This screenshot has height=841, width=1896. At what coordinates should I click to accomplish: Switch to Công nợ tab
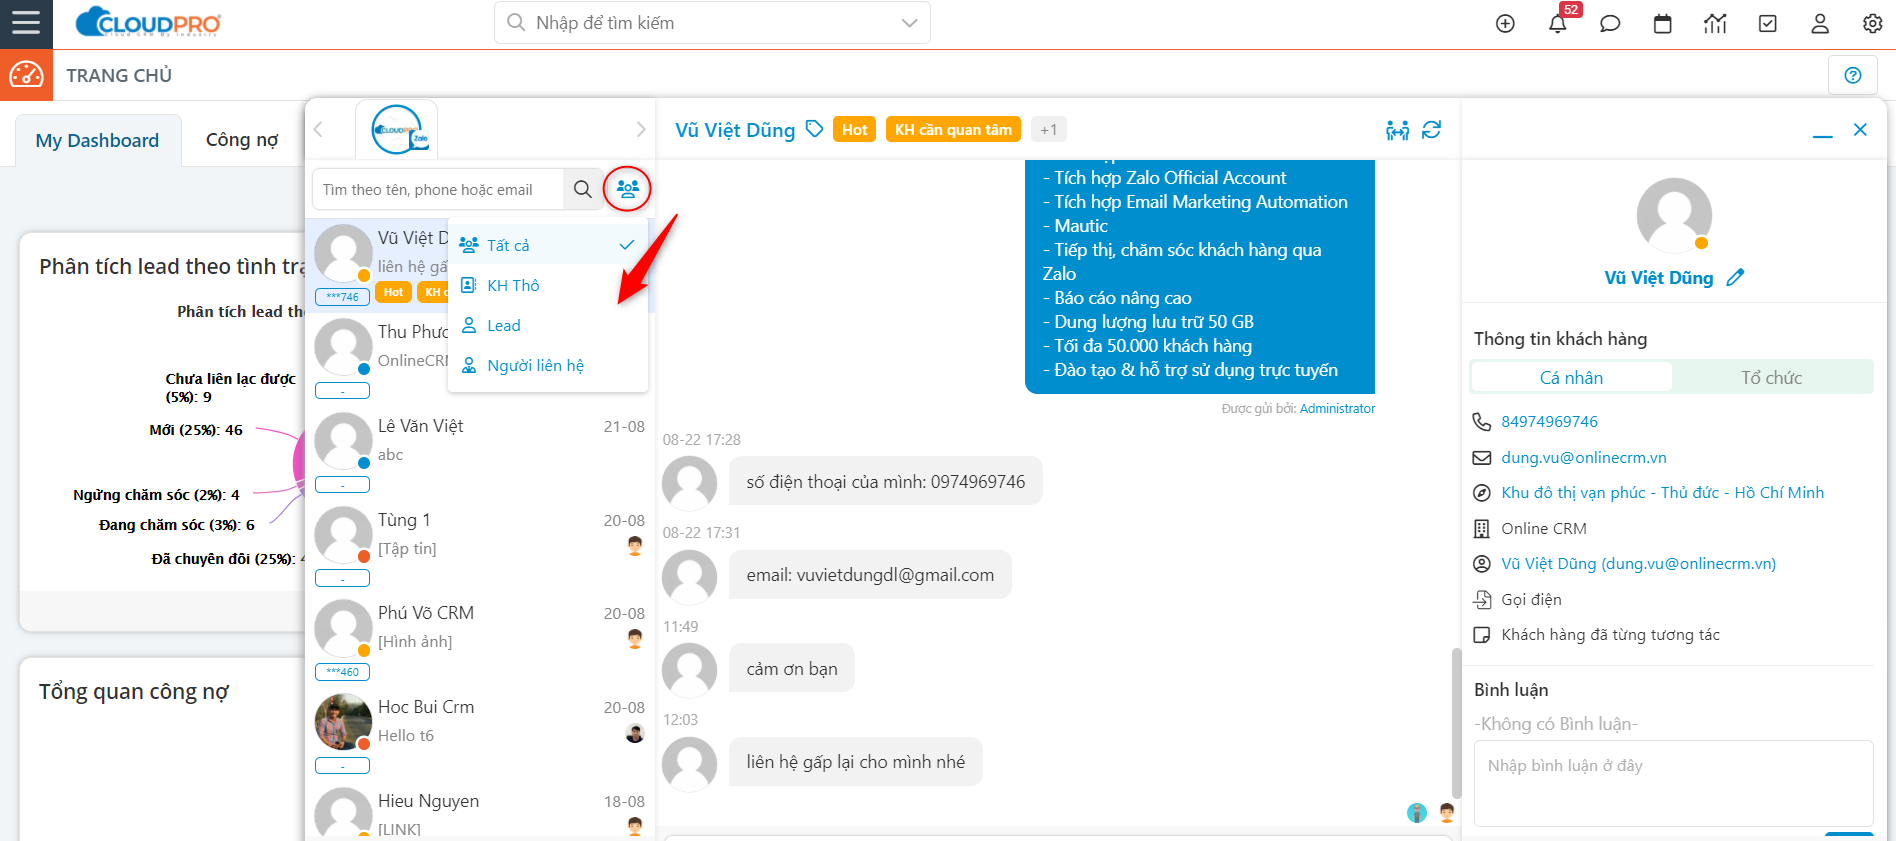242,140
